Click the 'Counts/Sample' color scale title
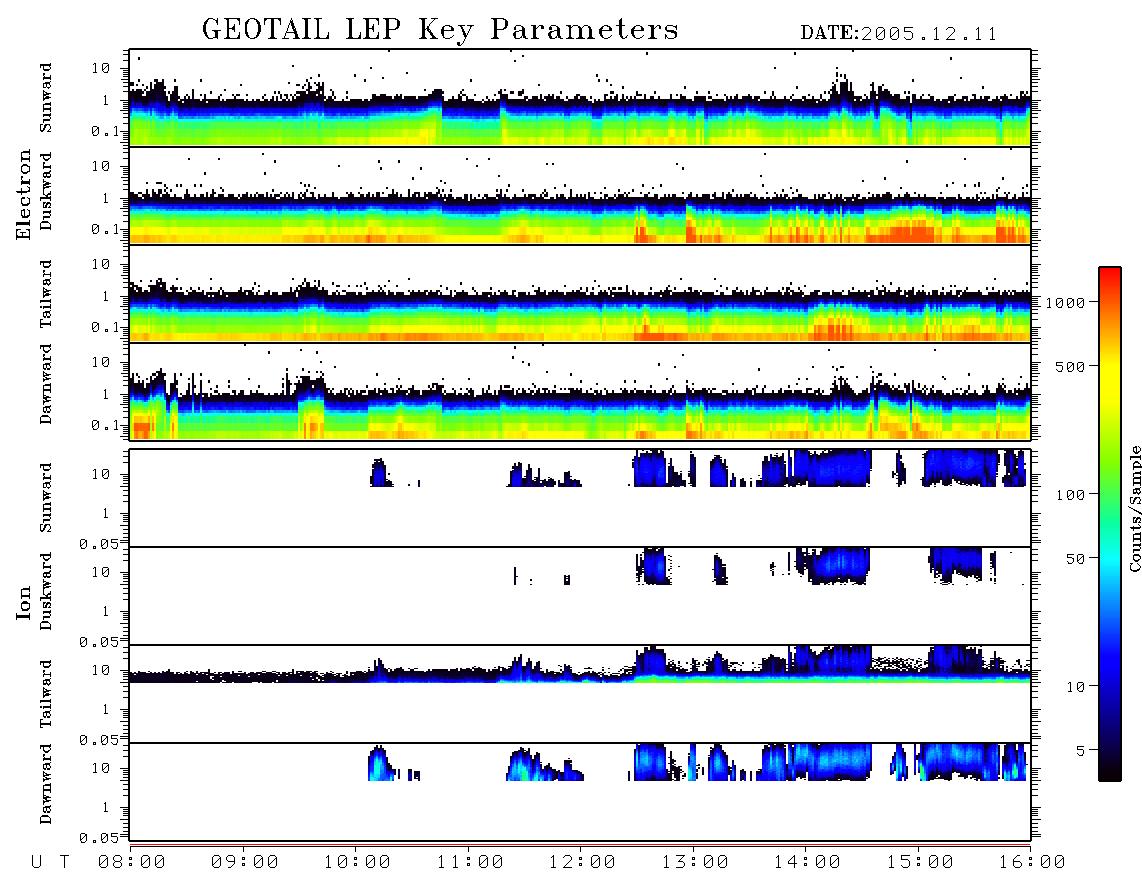 (x=1134, y=509)
